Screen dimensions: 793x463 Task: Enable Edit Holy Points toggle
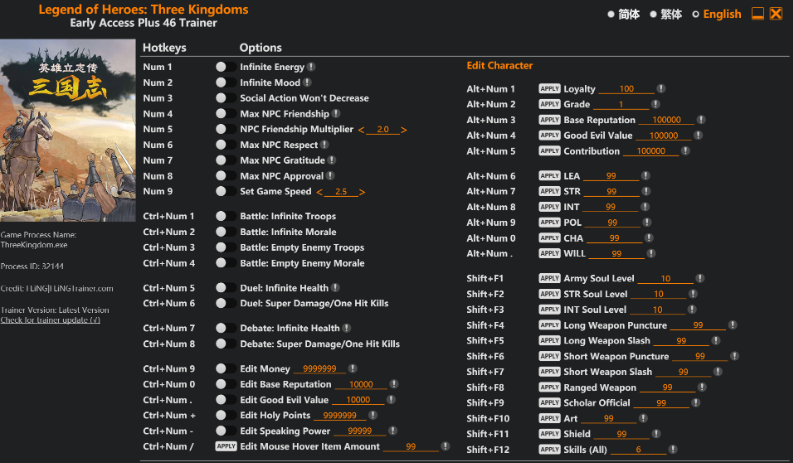click(226, 415)
